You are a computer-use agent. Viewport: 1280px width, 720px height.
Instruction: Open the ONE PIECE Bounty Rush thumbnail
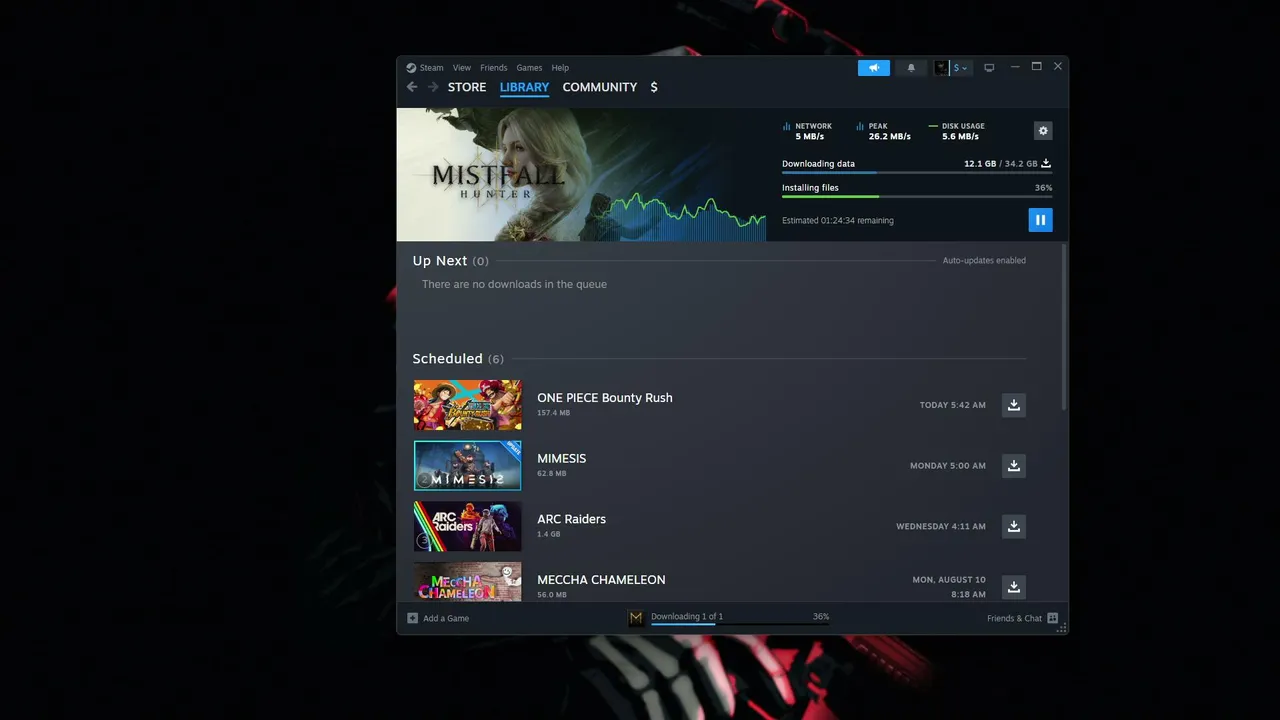click(467, 405)
